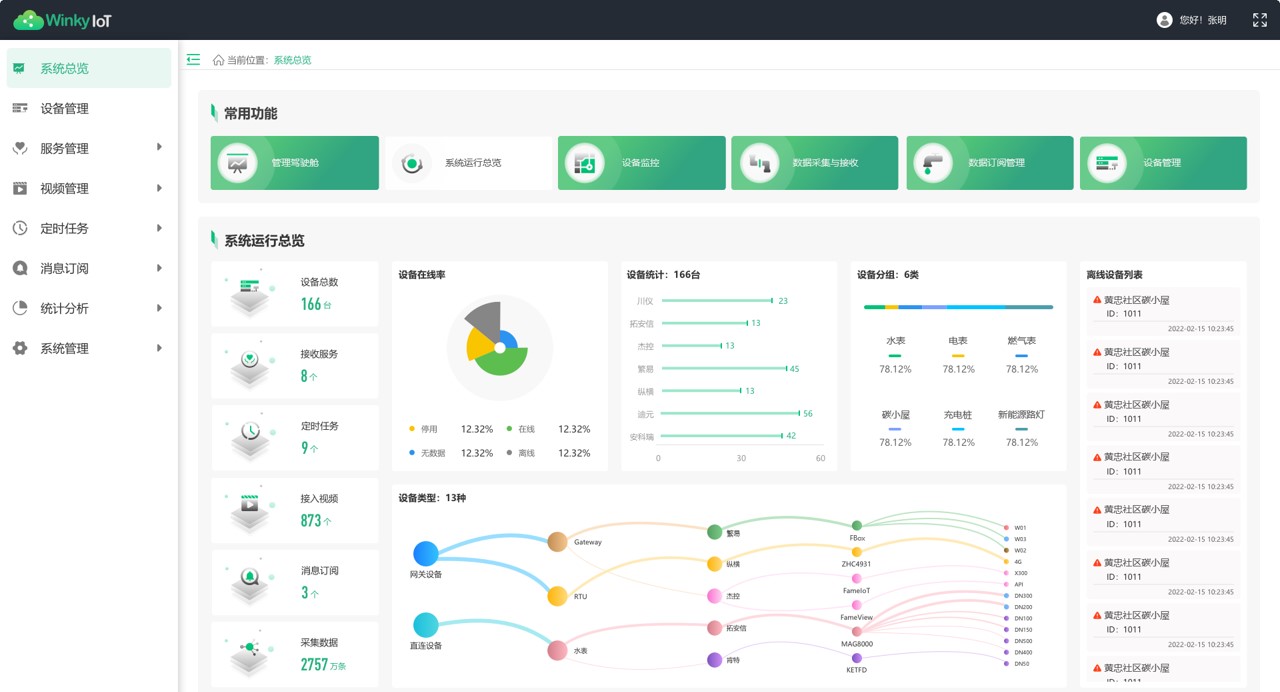
Task: Click the 视频管理 play icon in sidebar
Action: (20, 188)
